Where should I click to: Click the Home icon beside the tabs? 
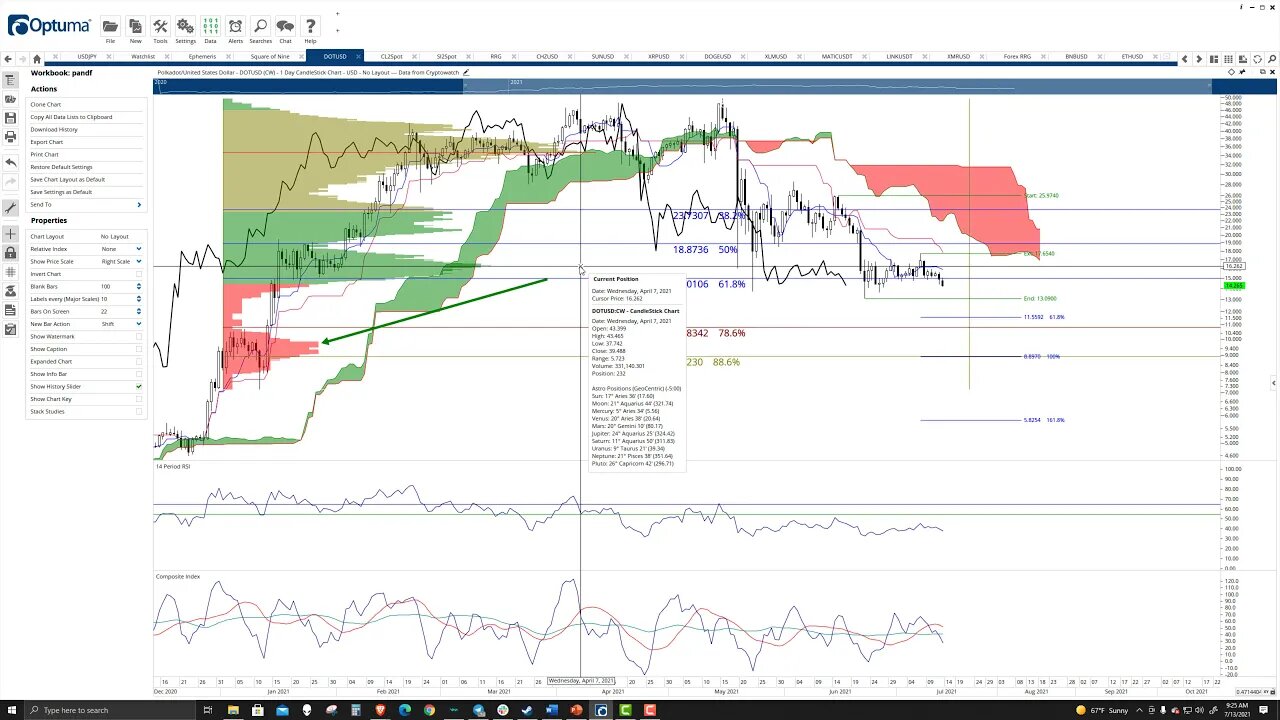pyautogui.click(x=37, y=59)
